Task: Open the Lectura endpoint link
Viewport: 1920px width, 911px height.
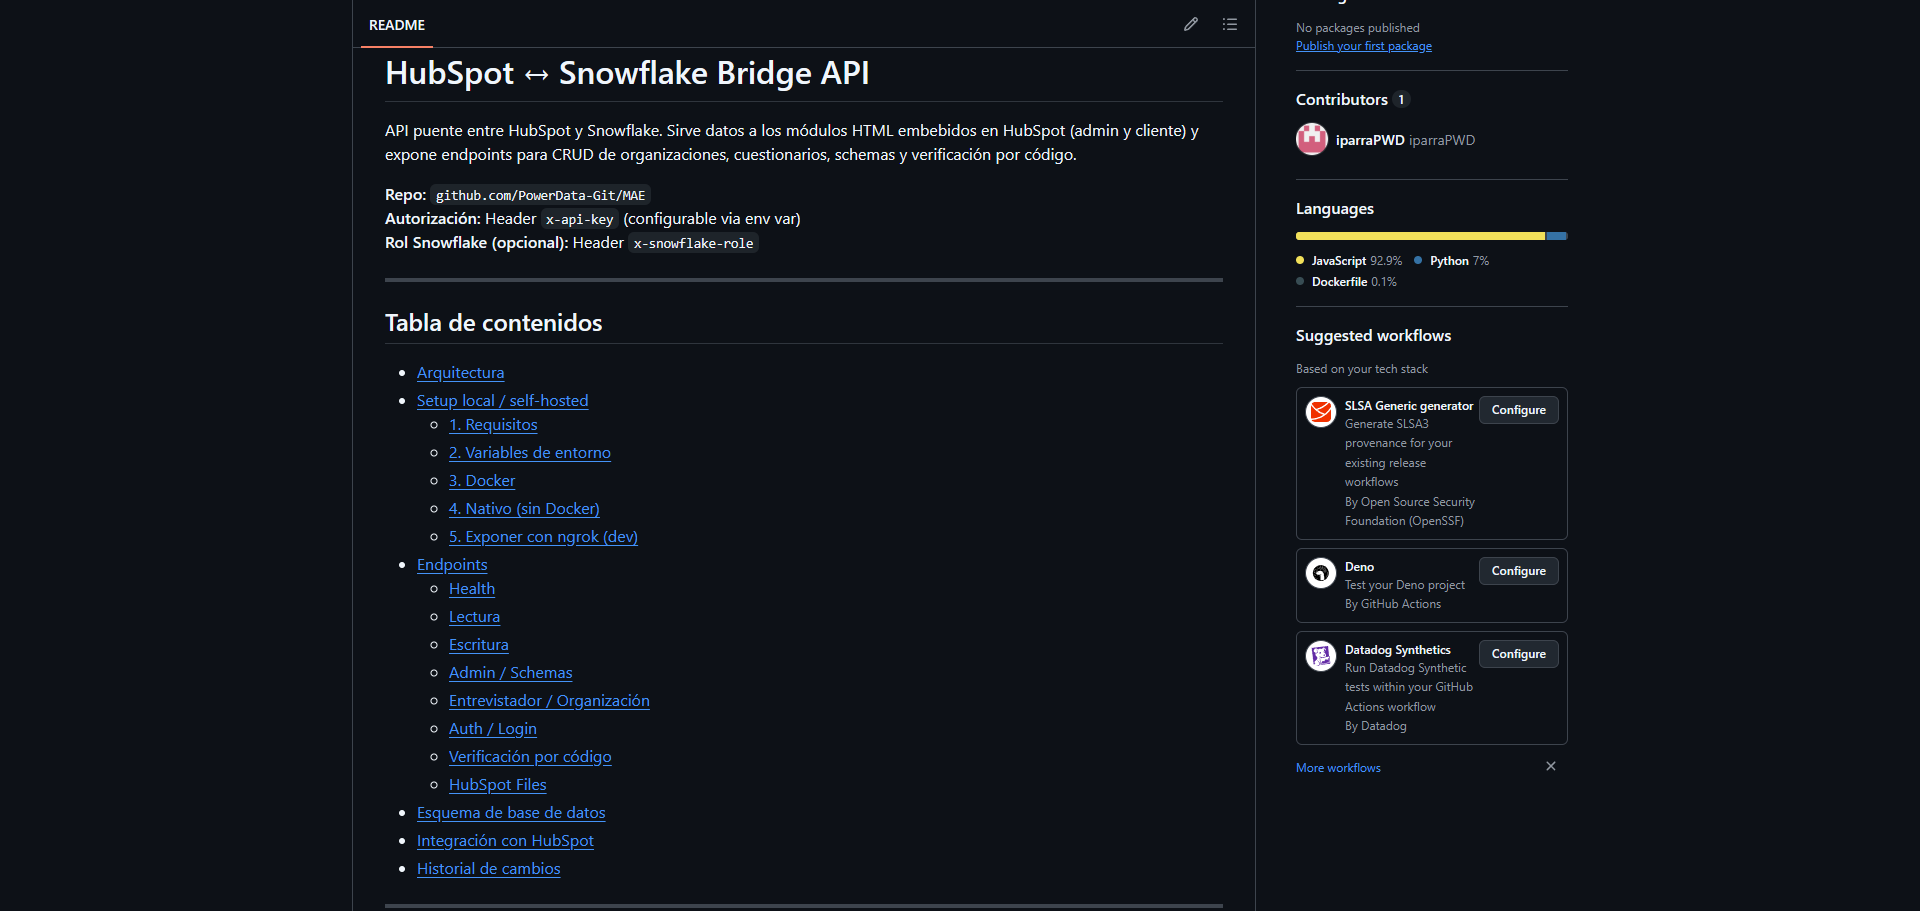Action: coord(474,616)
